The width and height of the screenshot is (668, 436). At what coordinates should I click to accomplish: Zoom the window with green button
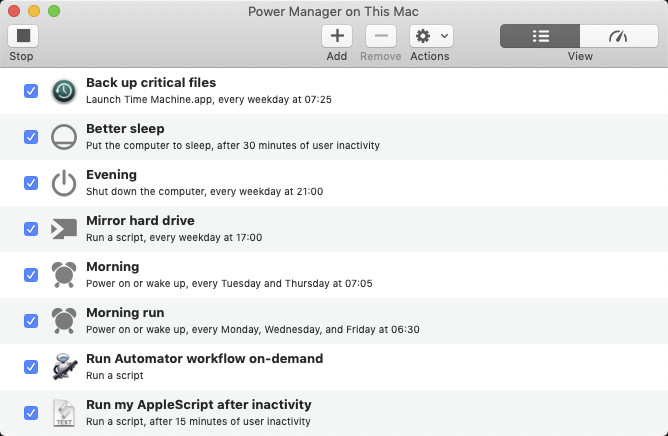[54, 11]
